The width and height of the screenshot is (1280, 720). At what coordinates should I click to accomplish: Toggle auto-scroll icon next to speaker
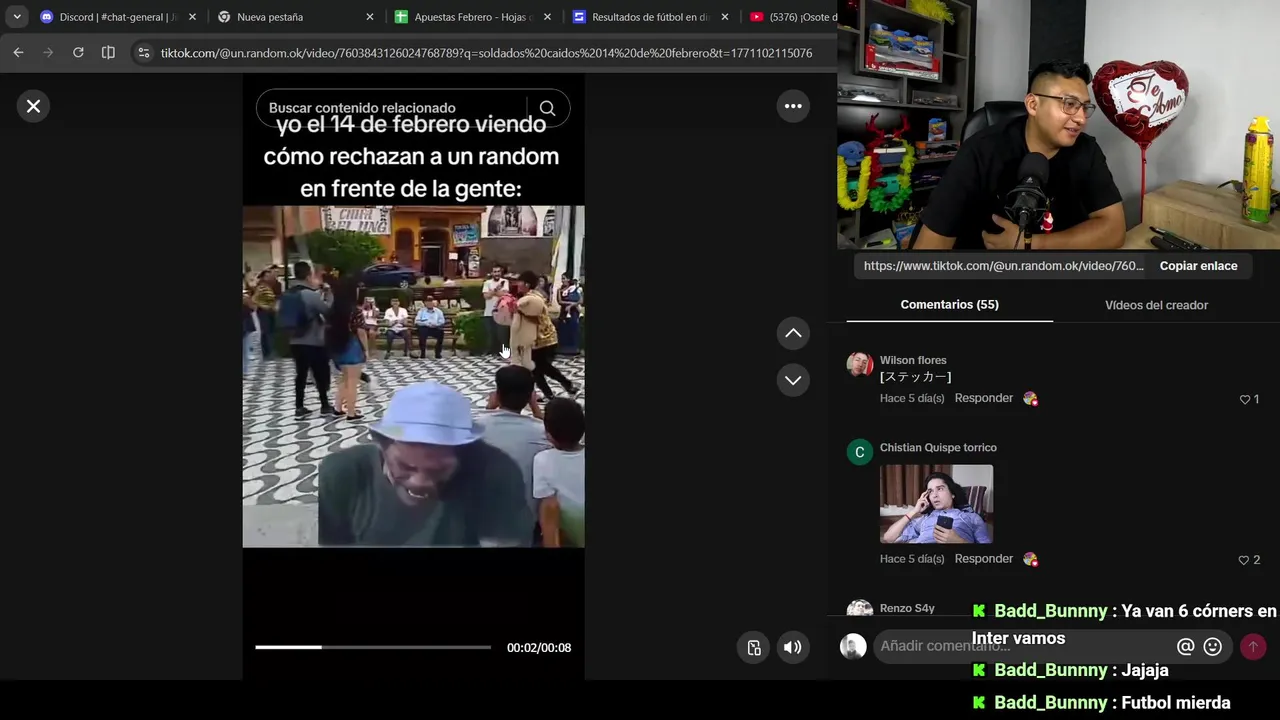coord(754,647)
